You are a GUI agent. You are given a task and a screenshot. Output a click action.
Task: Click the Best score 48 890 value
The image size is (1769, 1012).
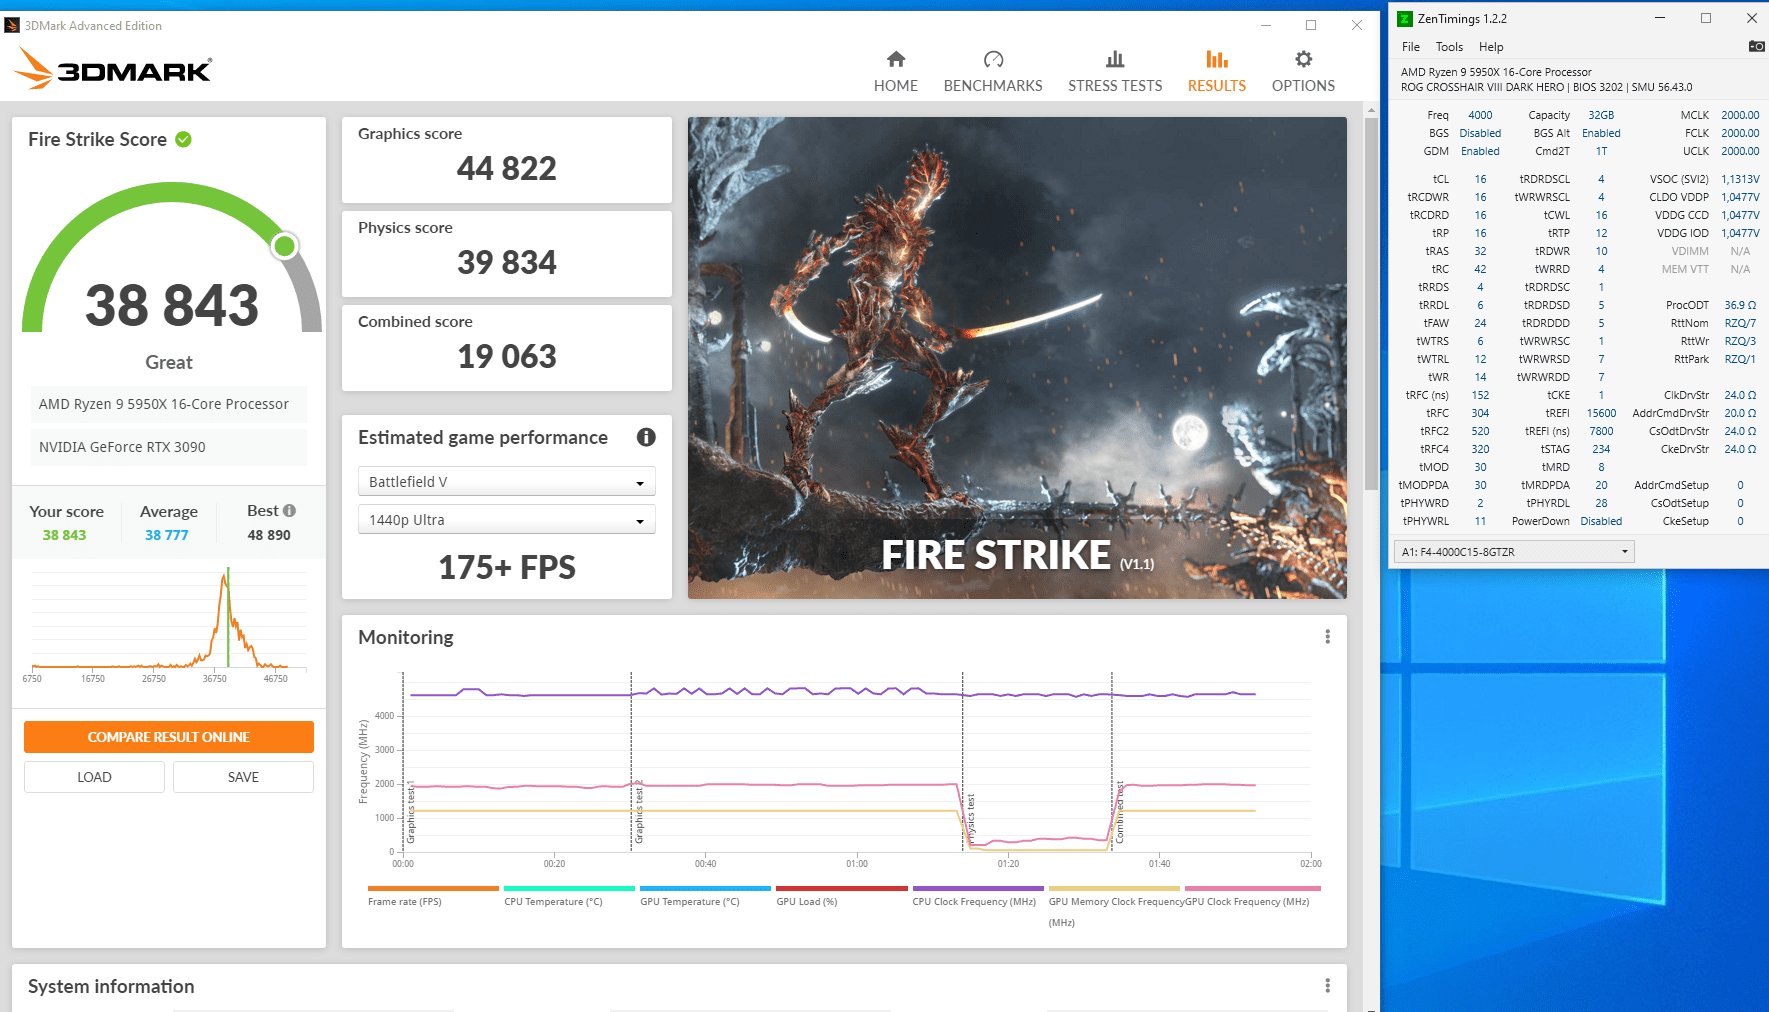point(269,535)
